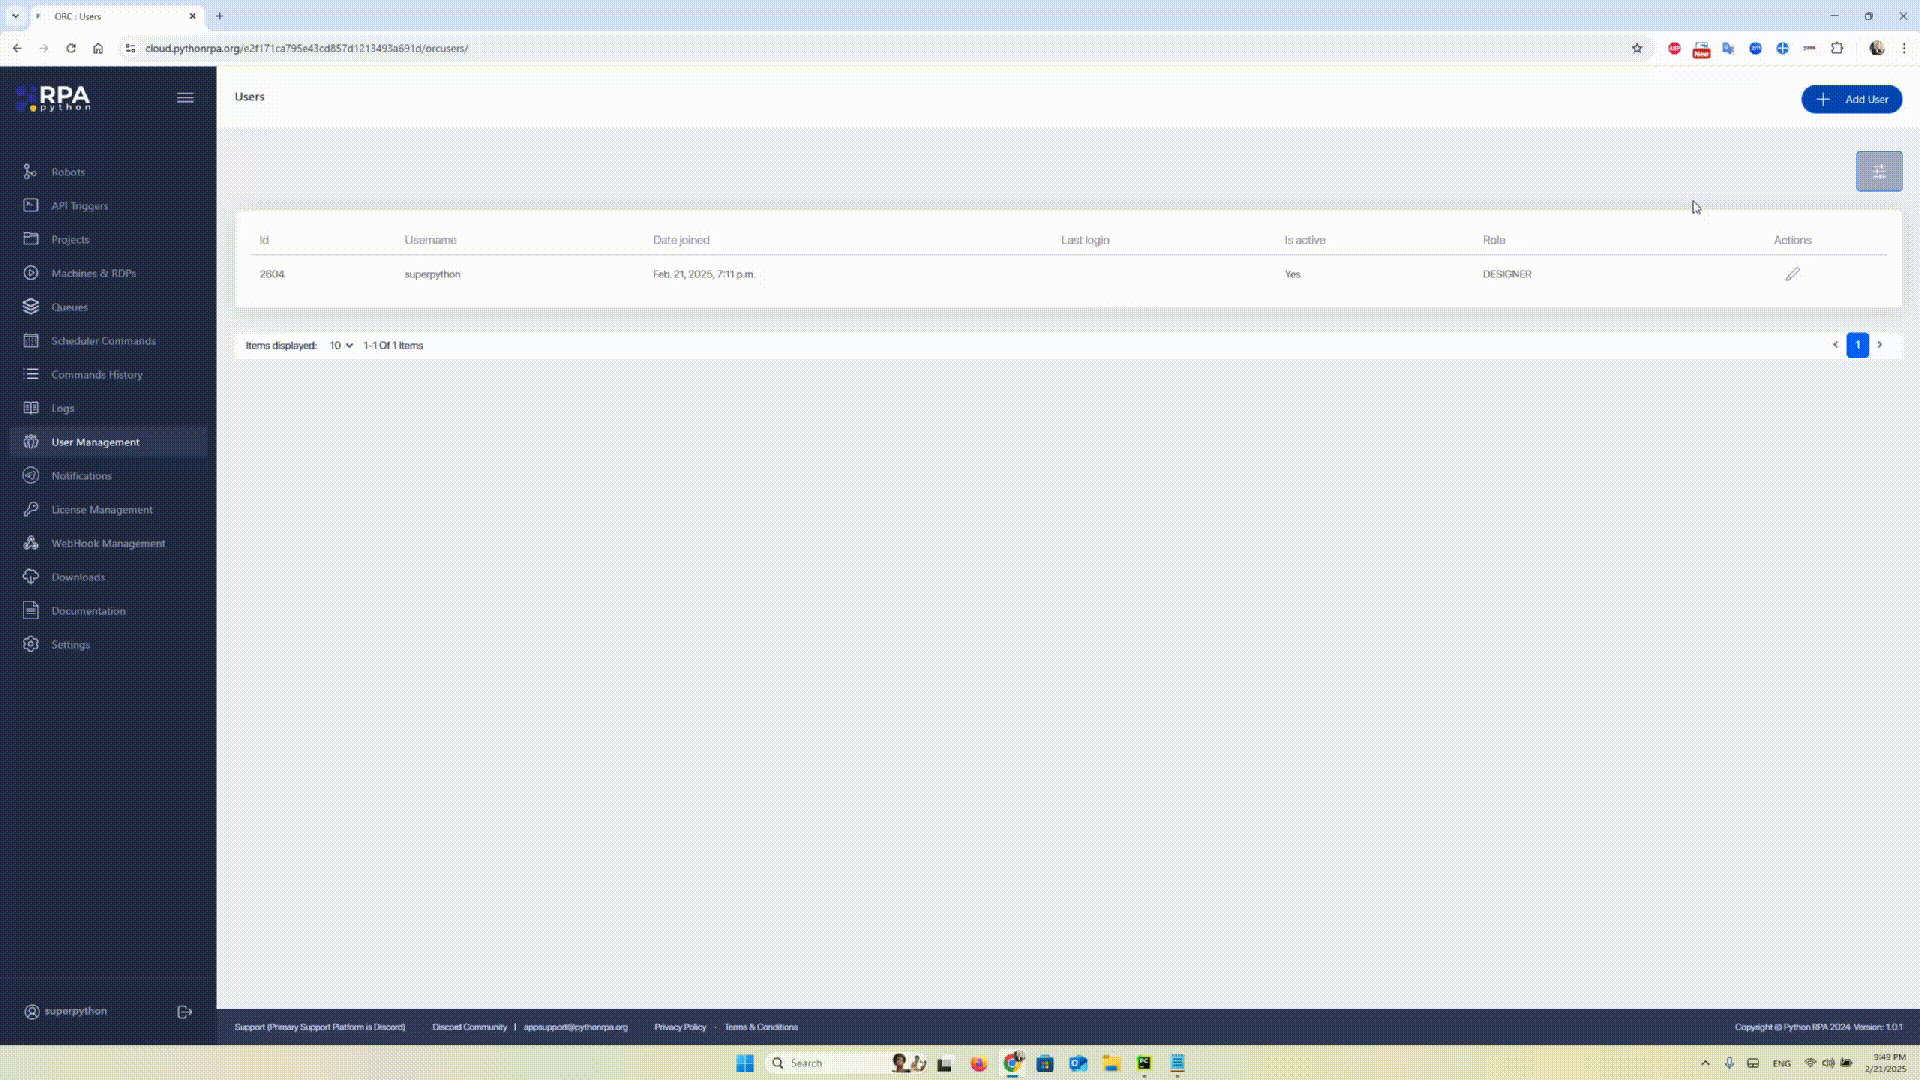Open the filter settings icon button

click(x=1879, y=171)
